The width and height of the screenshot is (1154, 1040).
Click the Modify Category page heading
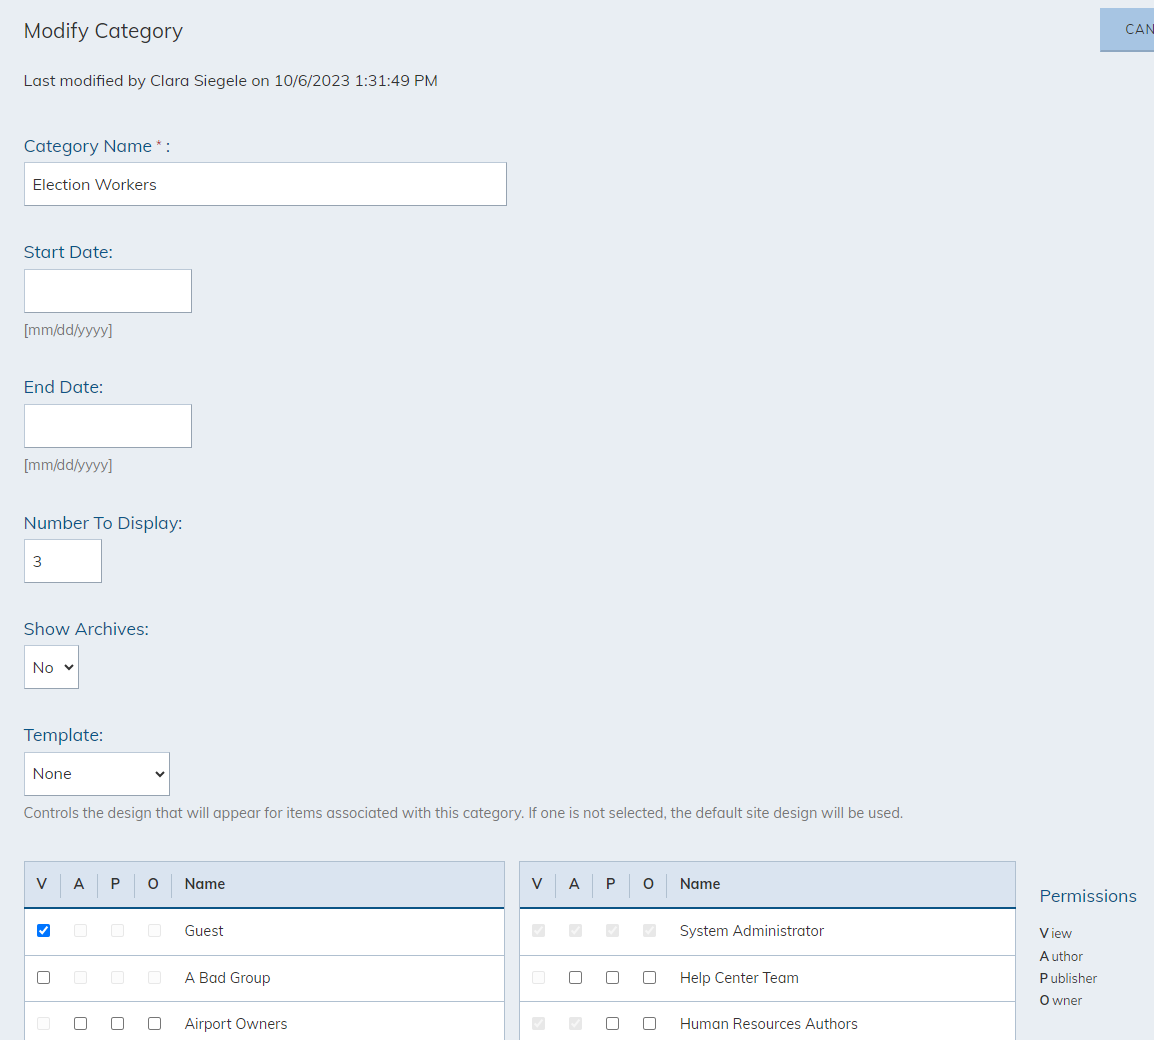103,31
